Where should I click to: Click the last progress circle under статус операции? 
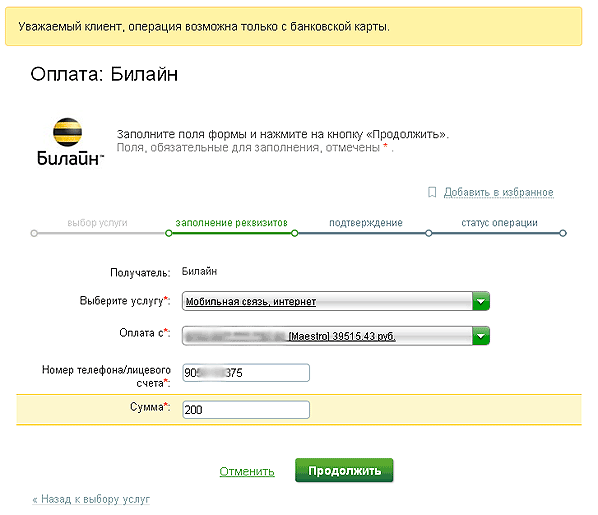click(563, 233)
